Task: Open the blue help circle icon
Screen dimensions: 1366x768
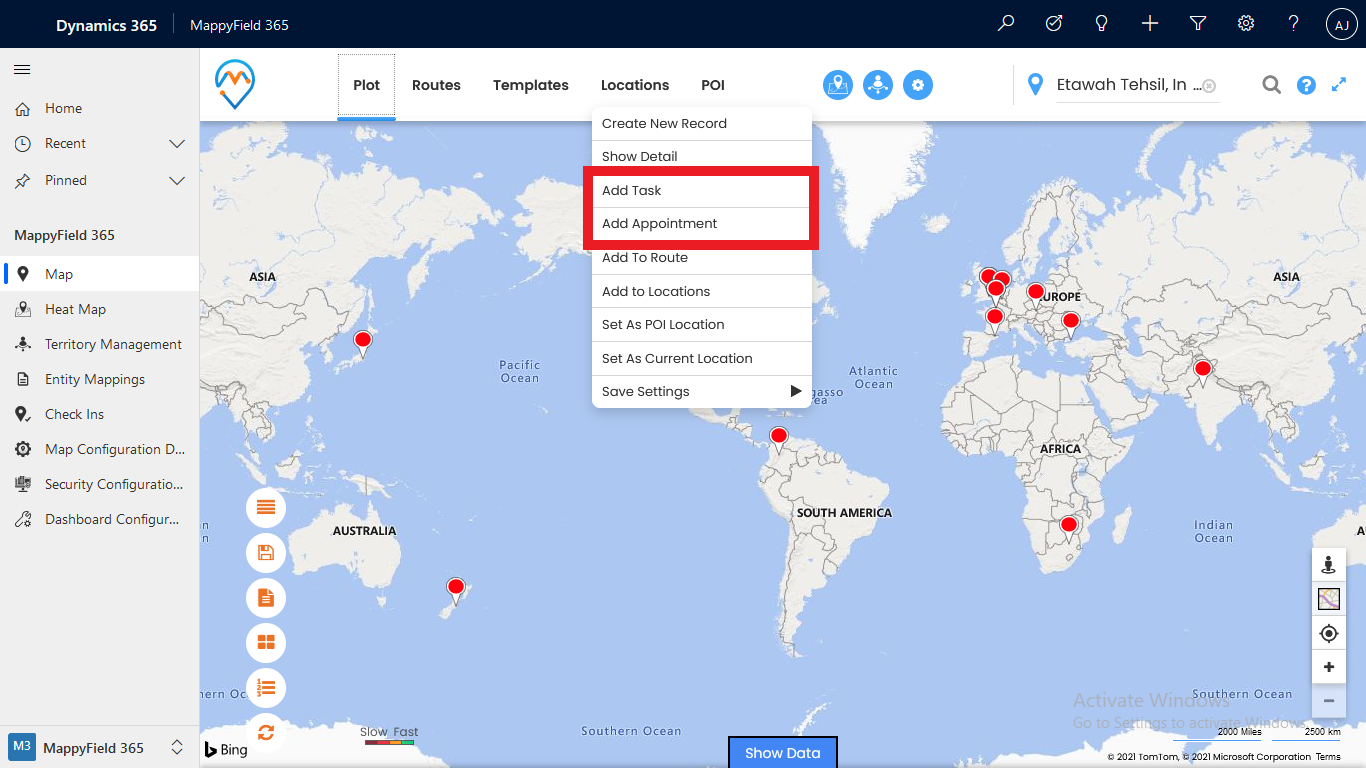Action: (x=1306, y=85)
